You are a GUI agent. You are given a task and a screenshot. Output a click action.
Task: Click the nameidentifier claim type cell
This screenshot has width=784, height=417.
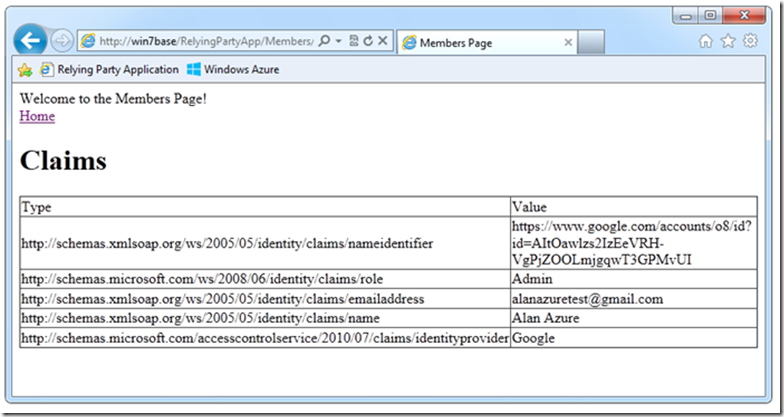(265, 244)
